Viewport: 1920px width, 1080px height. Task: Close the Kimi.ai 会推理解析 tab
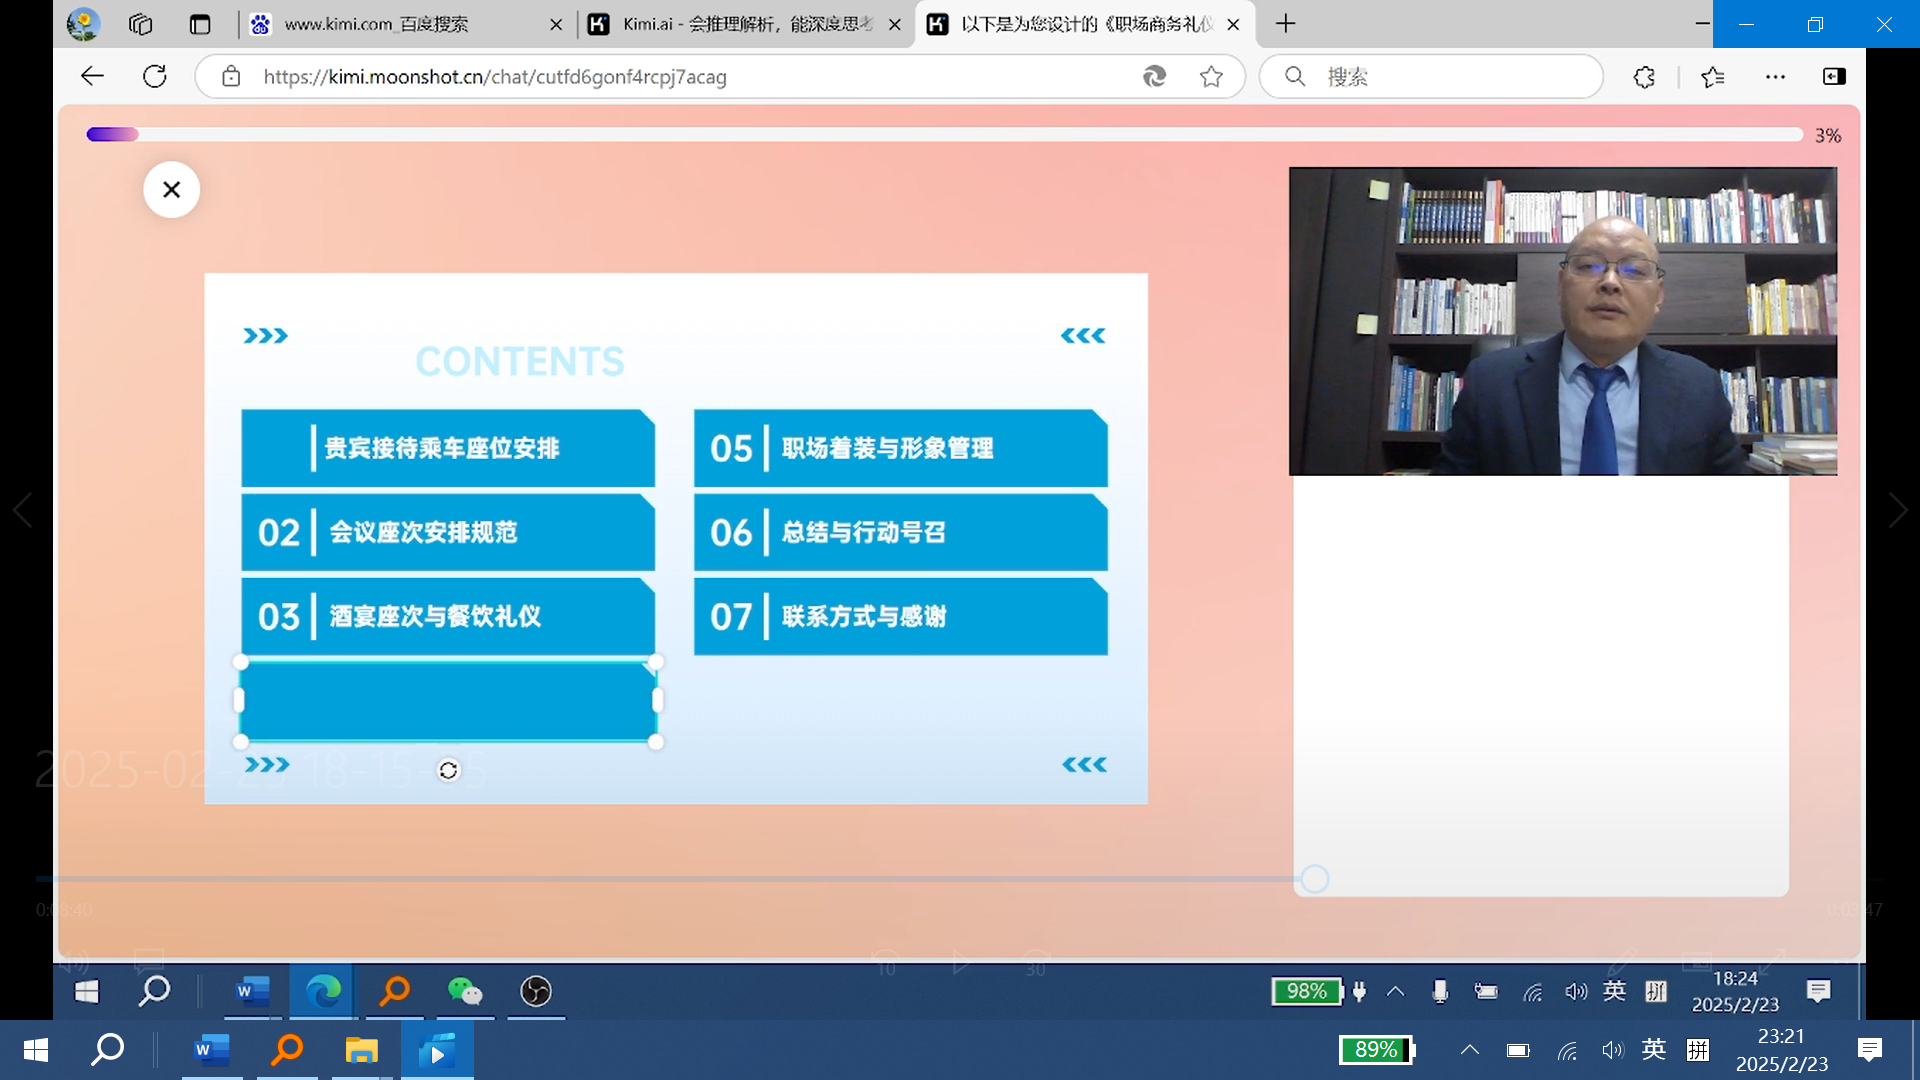(x=895, y=24)
